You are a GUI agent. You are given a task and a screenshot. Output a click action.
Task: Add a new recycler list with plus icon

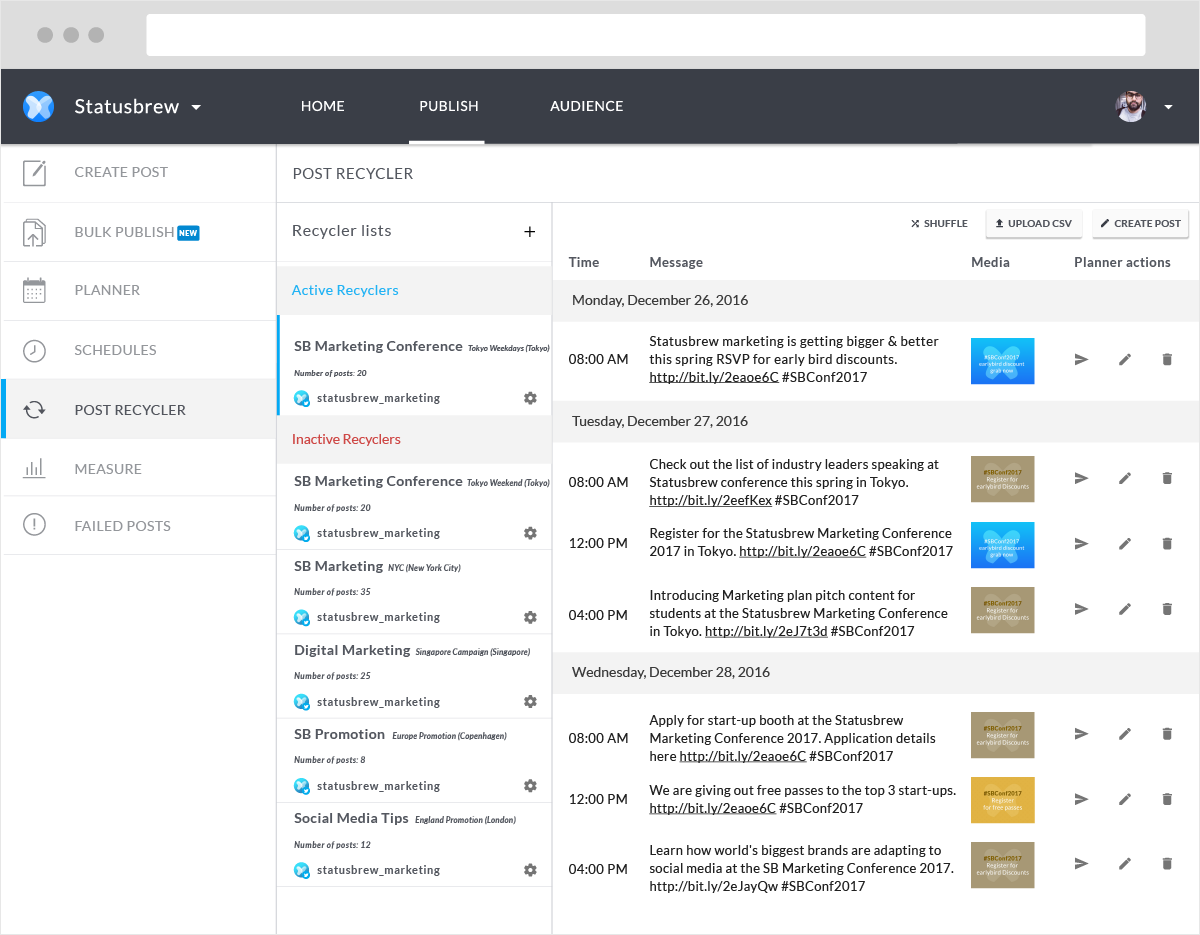coord(530,232)
